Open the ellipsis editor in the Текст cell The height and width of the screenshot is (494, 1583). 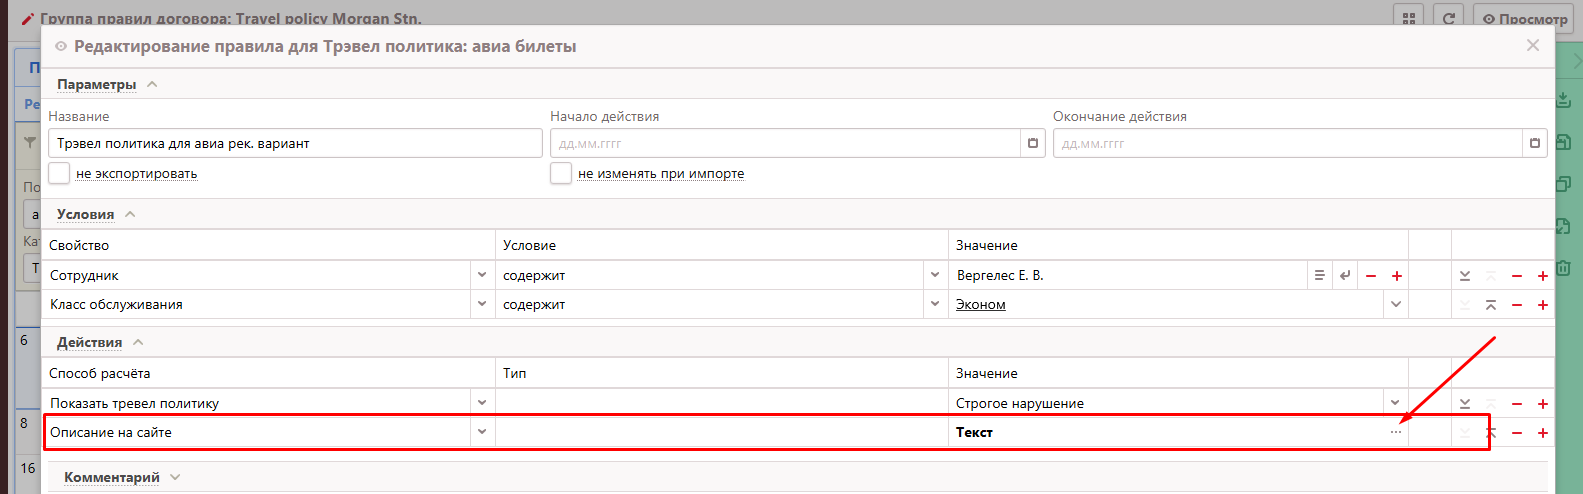1395,432
